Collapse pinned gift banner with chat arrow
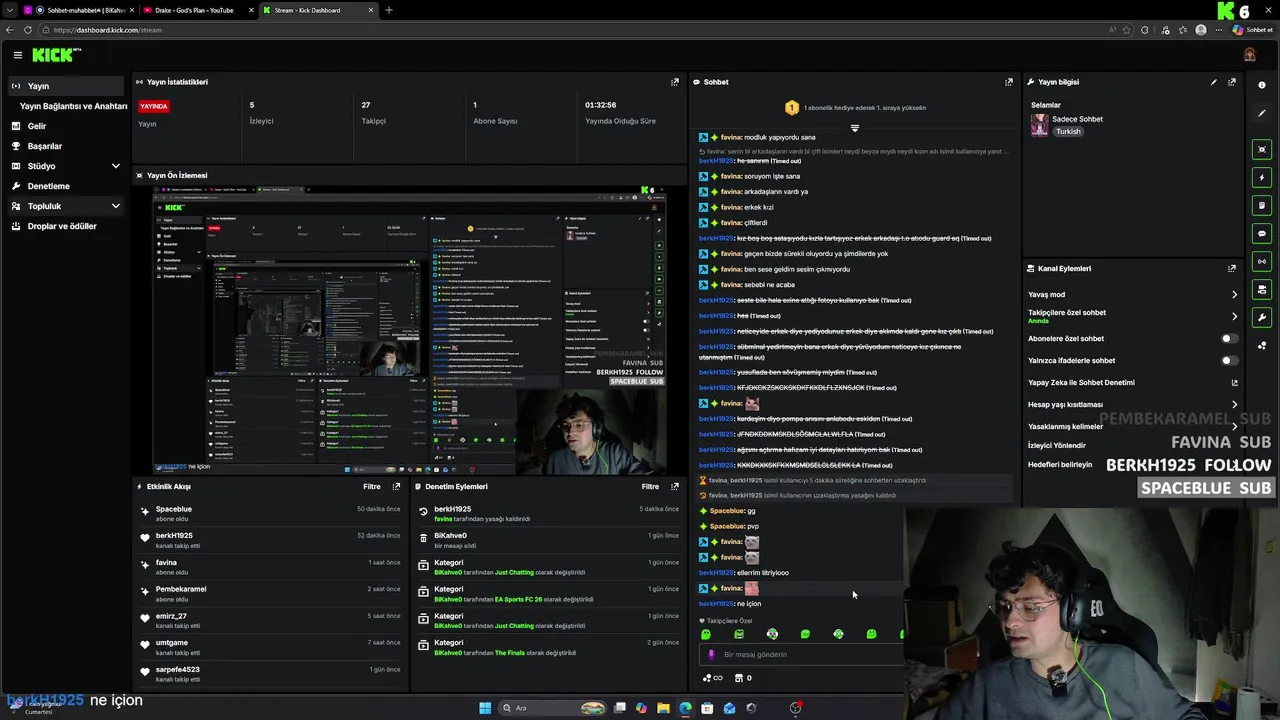This screenshot has height=720, width=1280. click(855, 128)
